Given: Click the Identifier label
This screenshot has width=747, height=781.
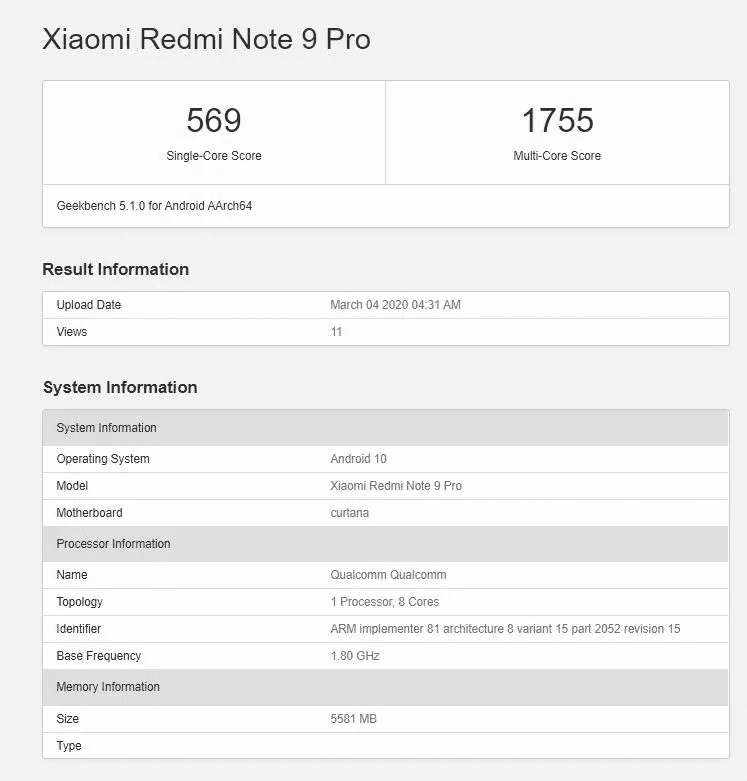Looking at the screenshot, I should 79,629.
